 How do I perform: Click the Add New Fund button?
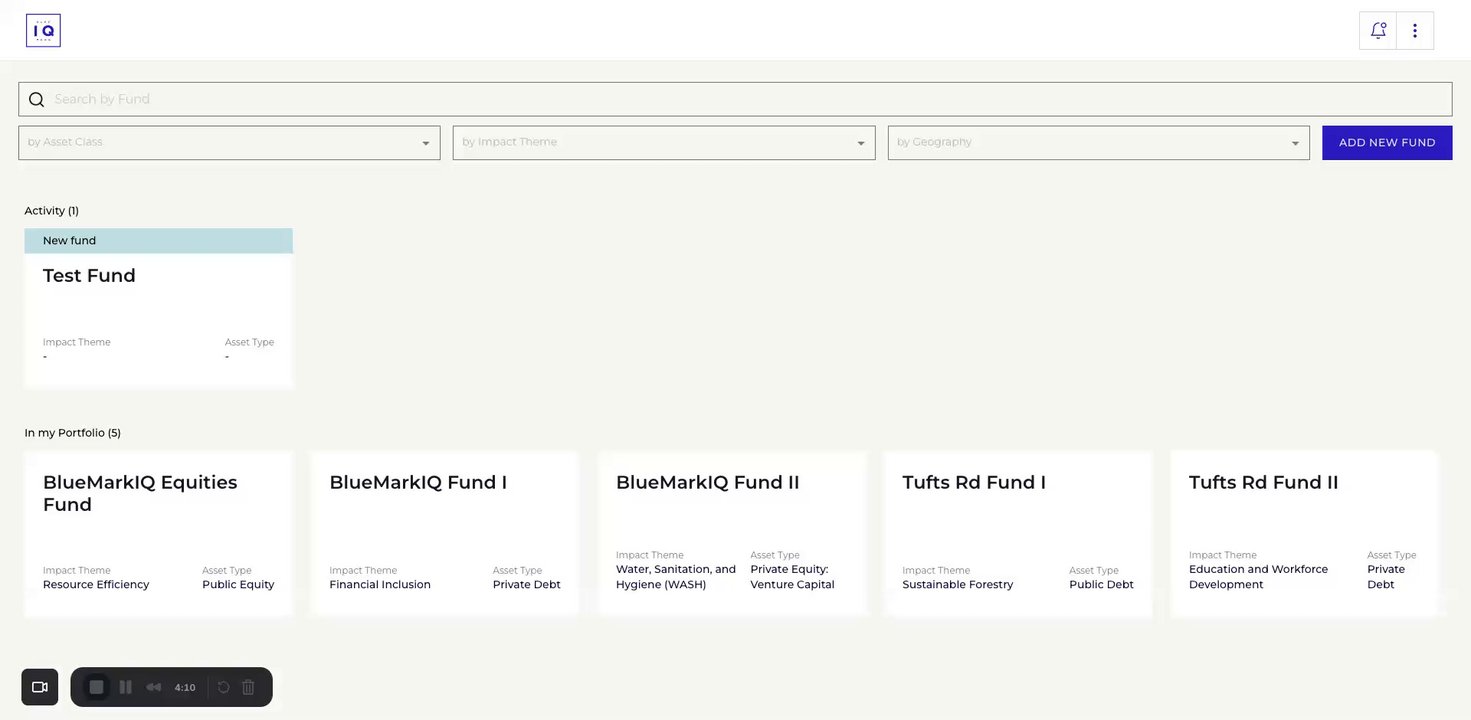coord(1387,143)
